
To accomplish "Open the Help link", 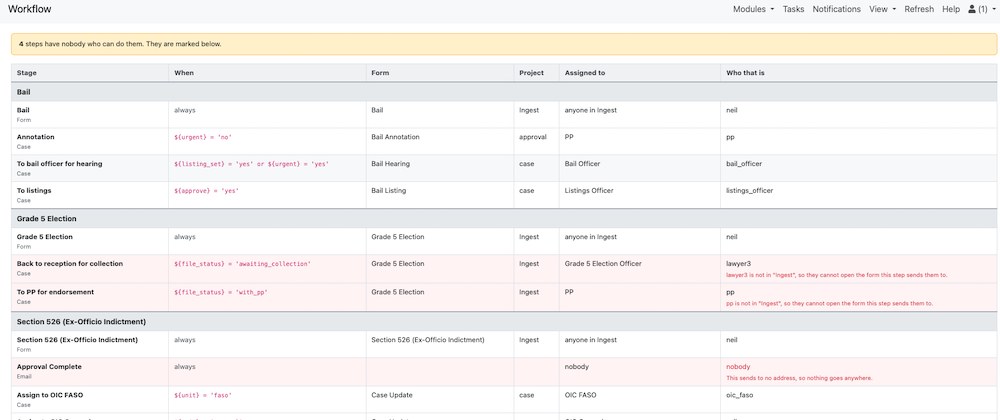I will 951,9.
